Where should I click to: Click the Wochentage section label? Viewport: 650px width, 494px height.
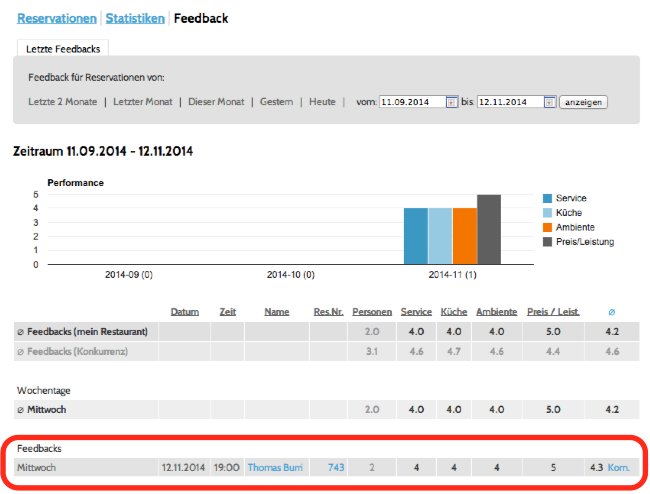pos(44,390)
